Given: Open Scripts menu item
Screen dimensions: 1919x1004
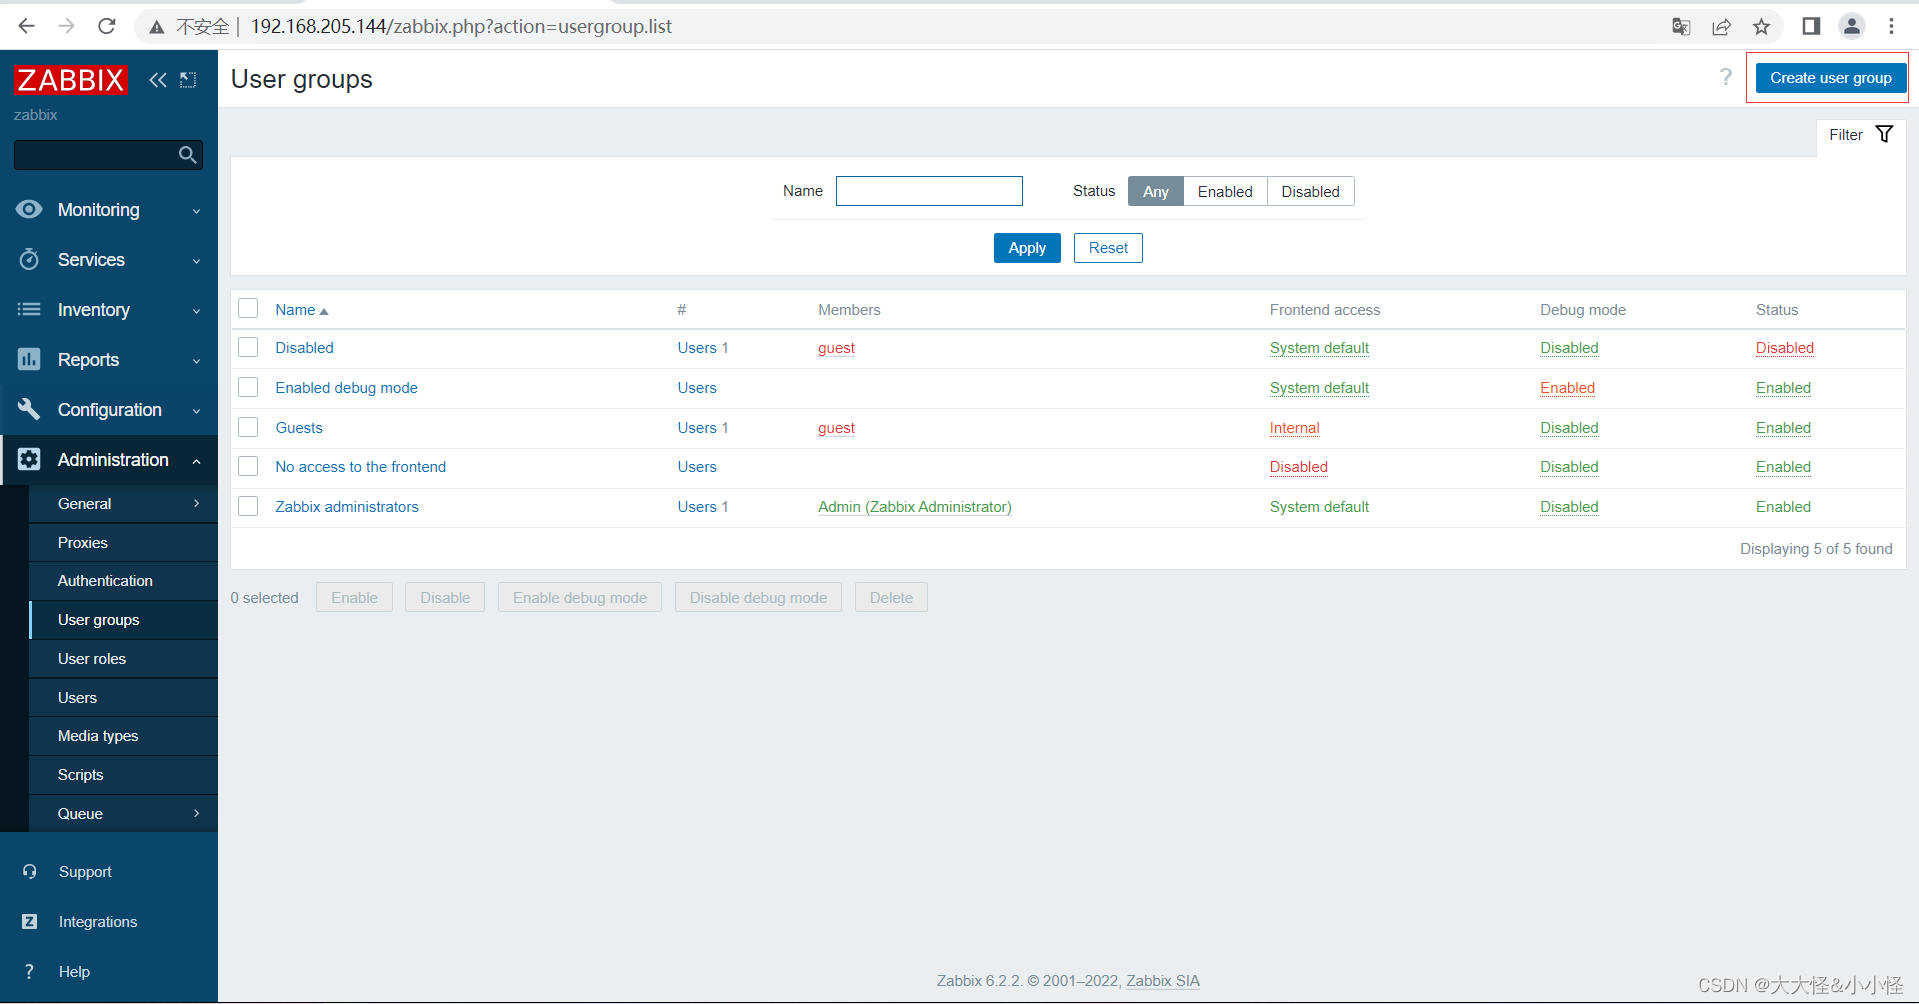Looking at the screenshot, I should [123, 775].
